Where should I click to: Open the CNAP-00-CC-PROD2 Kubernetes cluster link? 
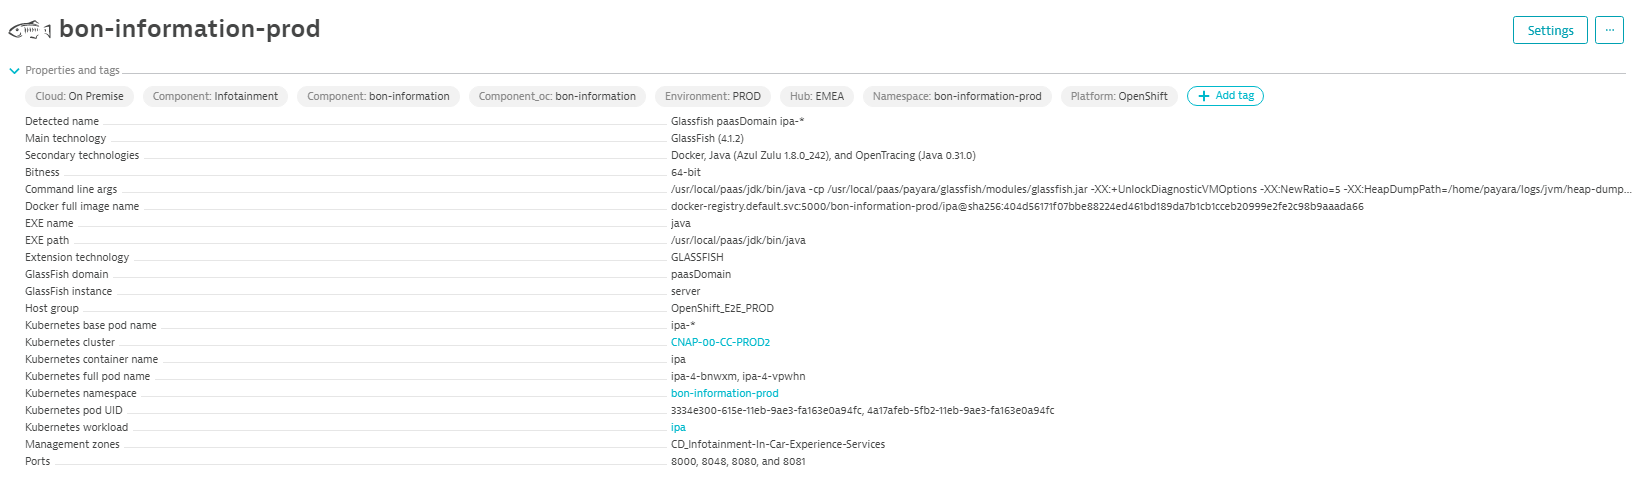720,342
